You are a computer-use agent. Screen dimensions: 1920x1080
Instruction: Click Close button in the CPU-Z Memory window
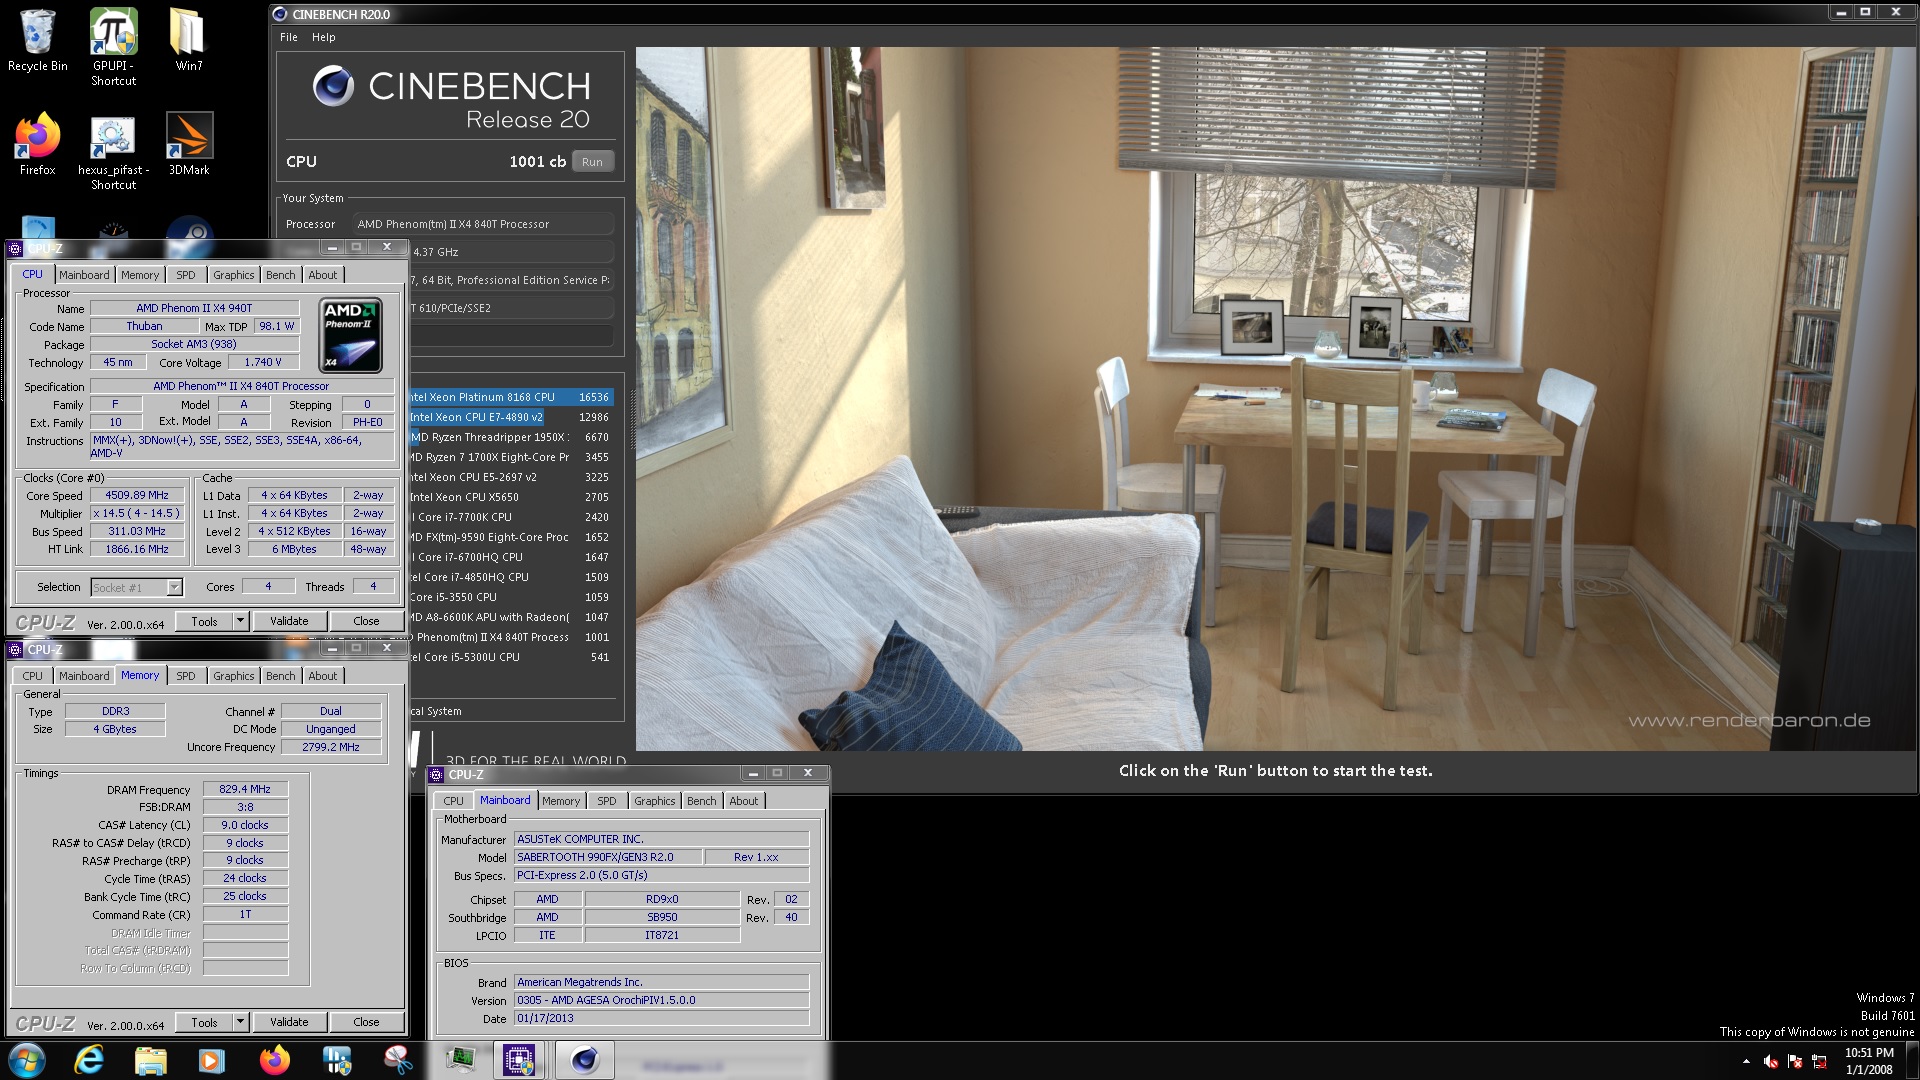pos(366,1022)
